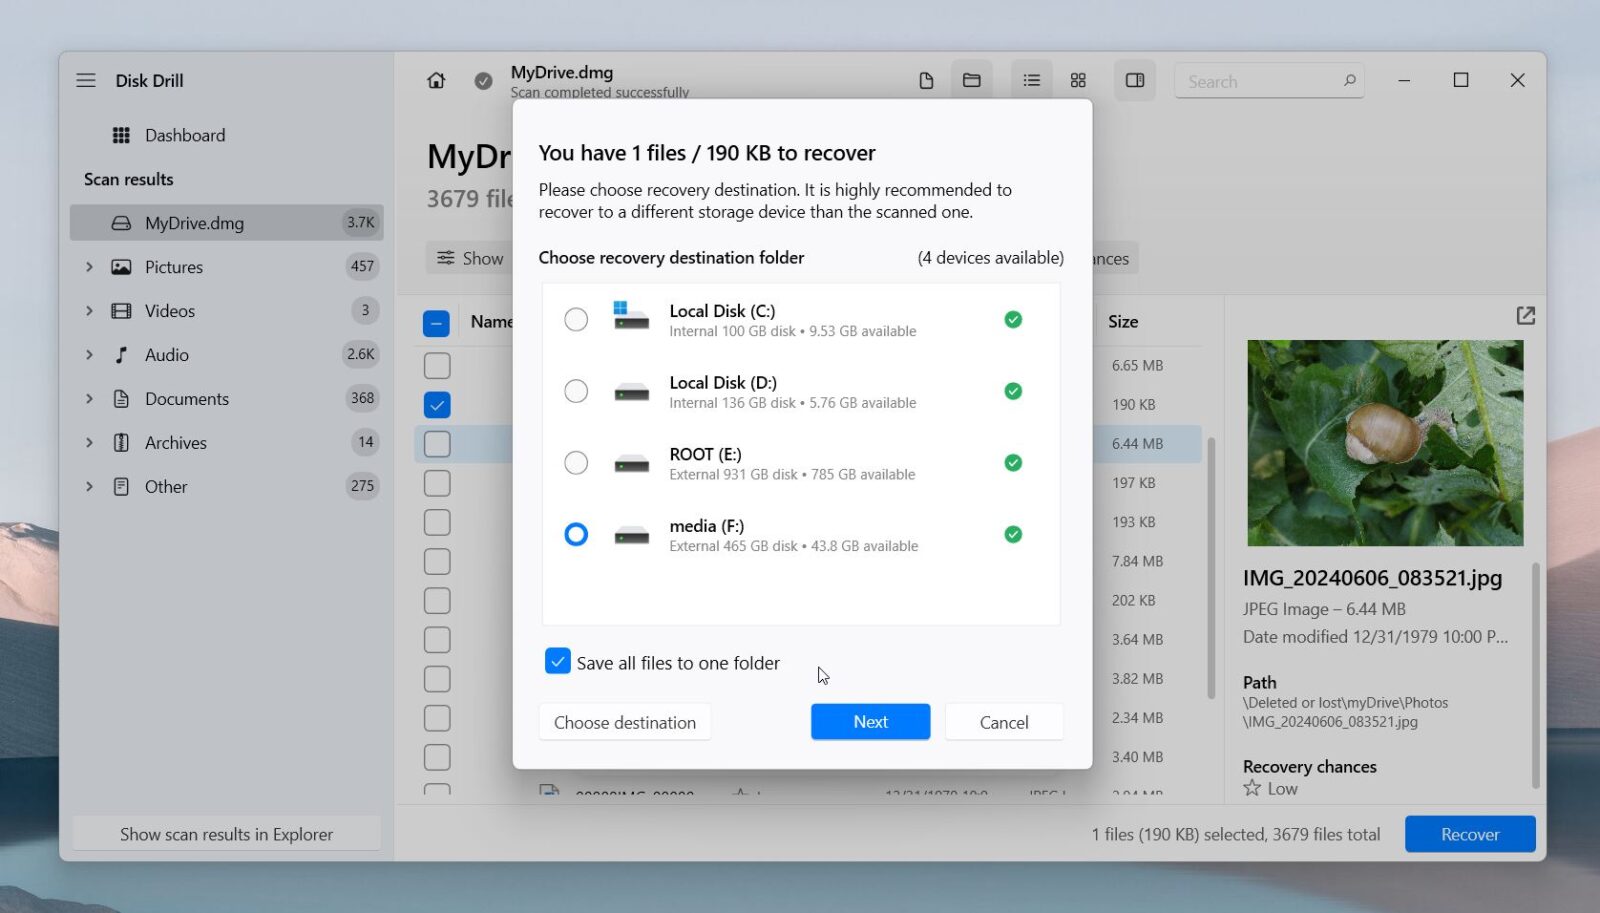Choose ROOT (E:) drive radio button
Screen dimensions: 1600x913
coord(576,462)
